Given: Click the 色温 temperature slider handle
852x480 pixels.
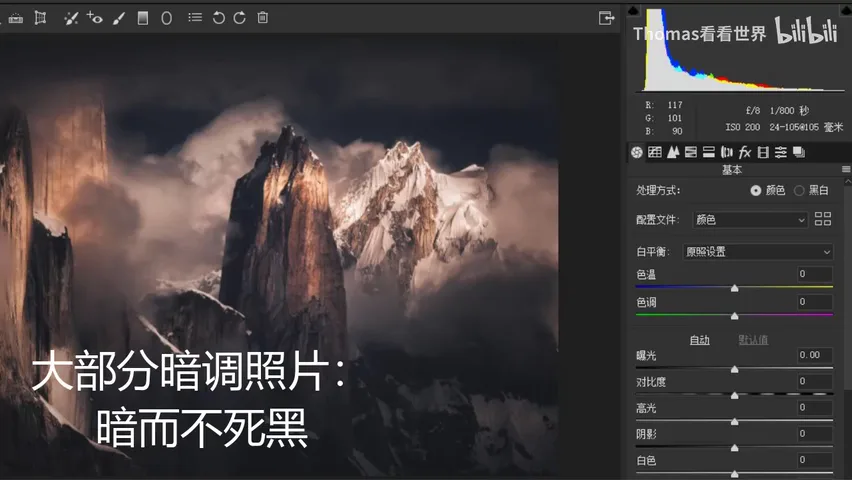Looking at the screenshot, I should (735, 288).
